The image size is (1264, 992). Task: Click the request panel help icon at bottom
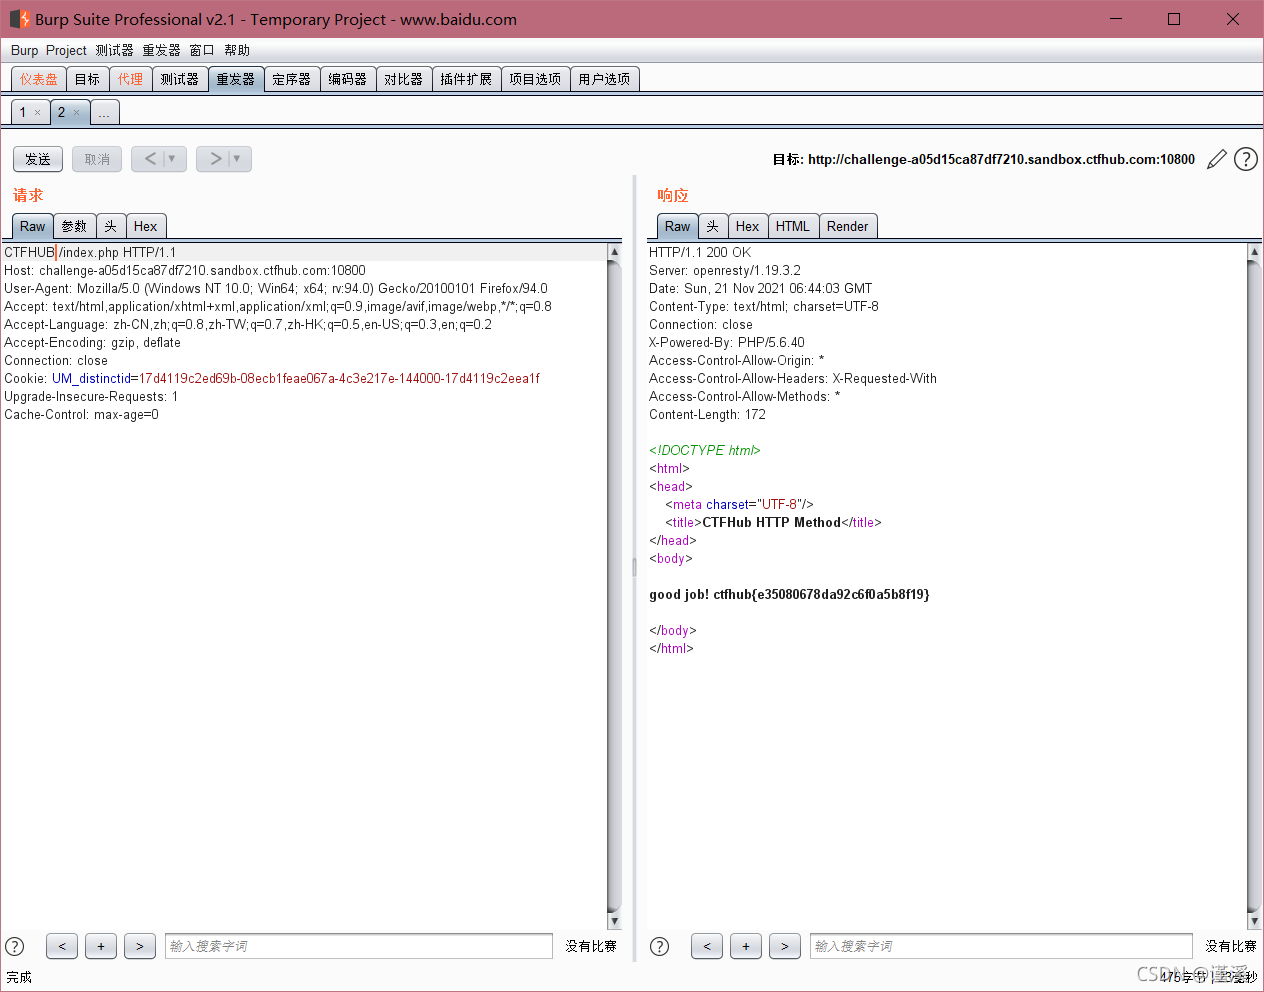click(15, 946)
